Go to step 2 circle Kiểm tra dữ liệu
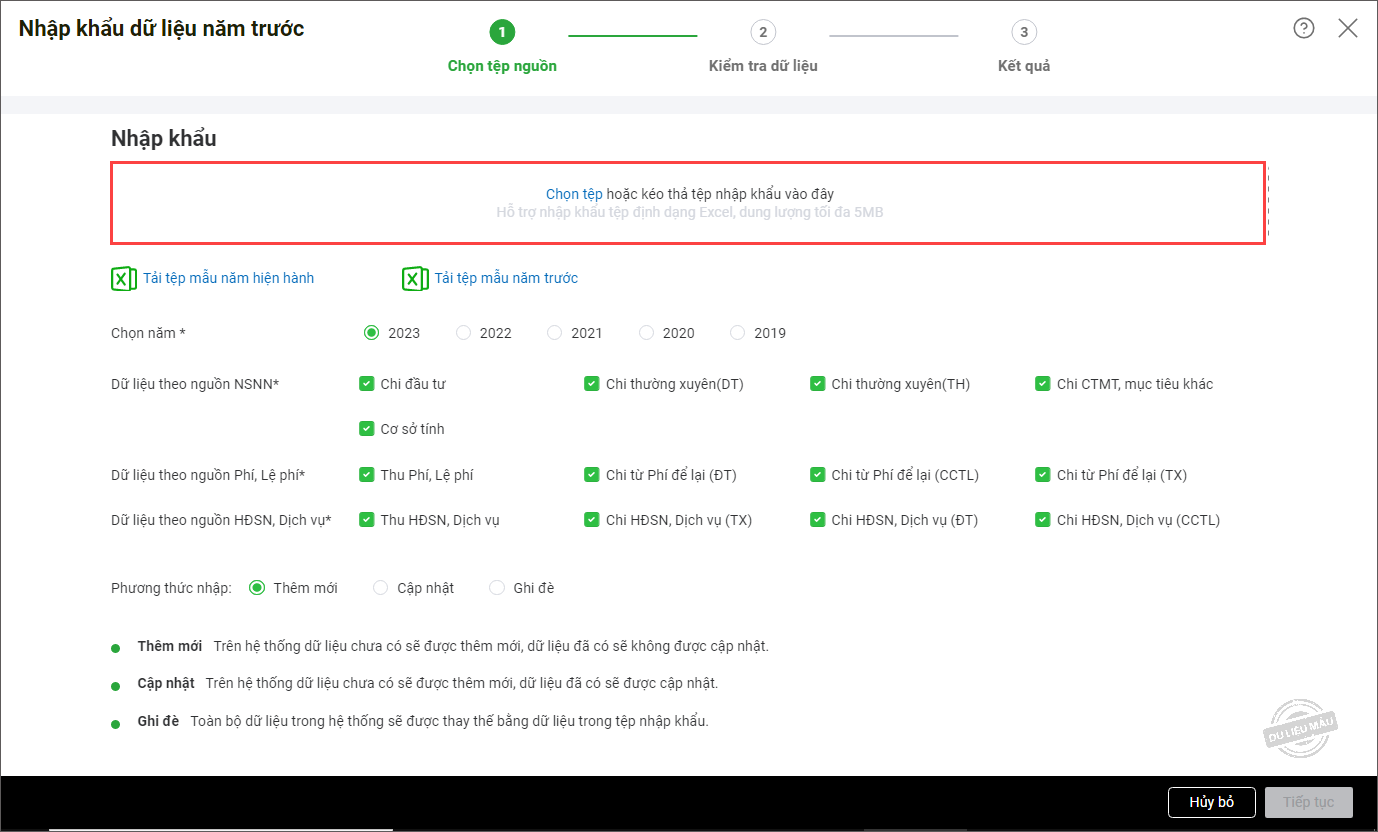1378x832 pixels. click(x=763, y=33)
